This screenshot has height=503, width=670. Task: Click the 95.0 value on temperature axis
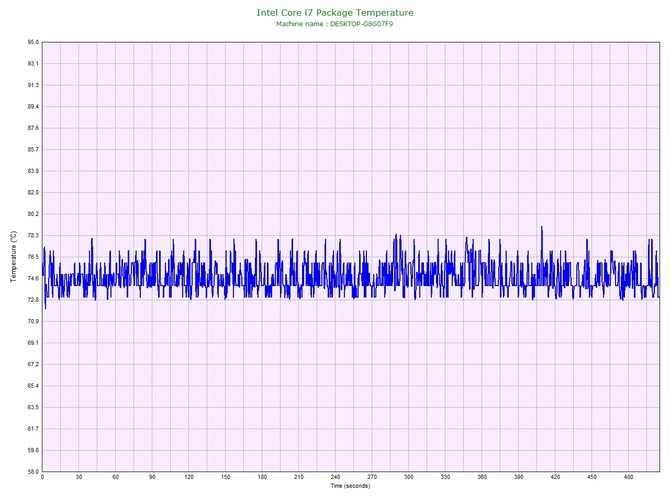33,42
